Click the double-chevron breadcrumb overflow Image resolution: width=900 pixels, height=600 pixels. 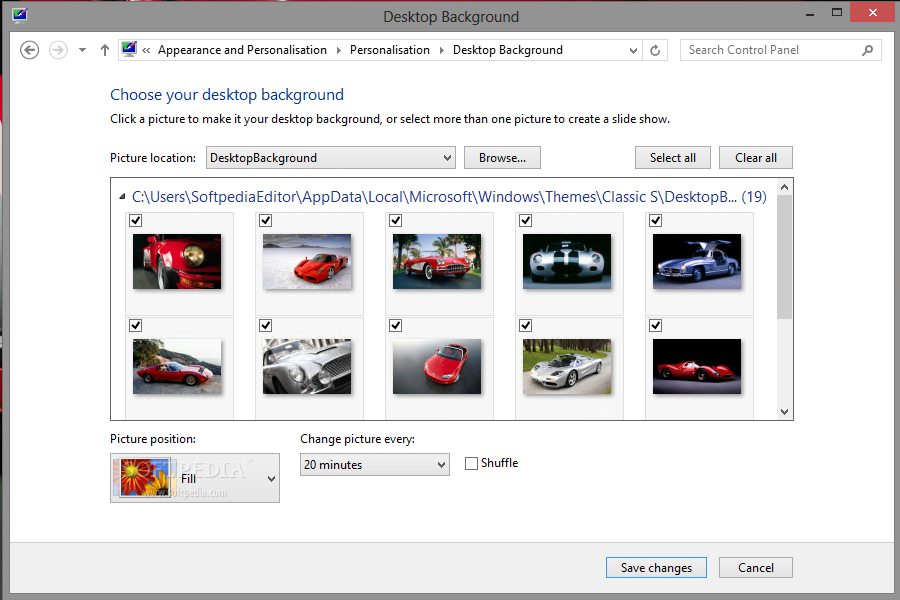click(146, 50)
